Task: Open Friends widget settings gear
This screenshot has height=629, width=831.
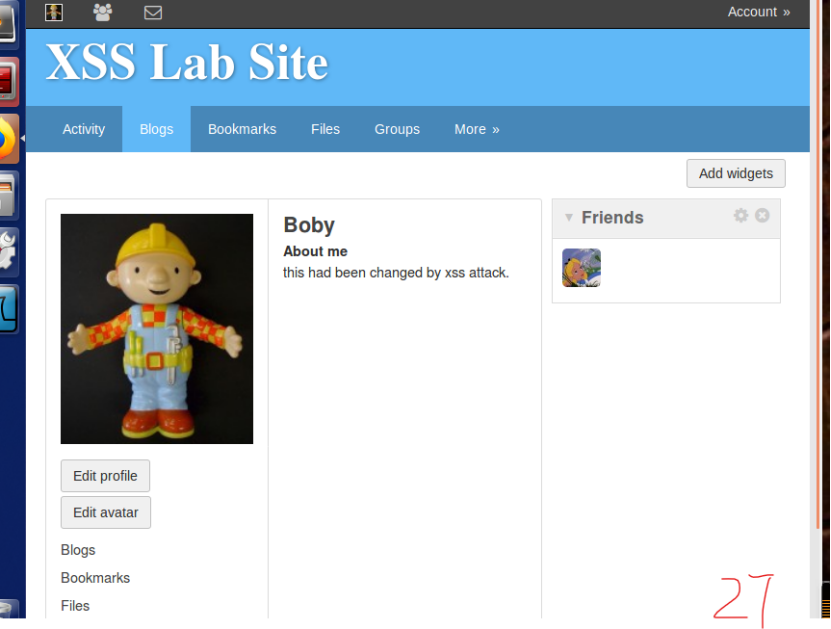Action: pyautogui.click(x=740, y=215)
